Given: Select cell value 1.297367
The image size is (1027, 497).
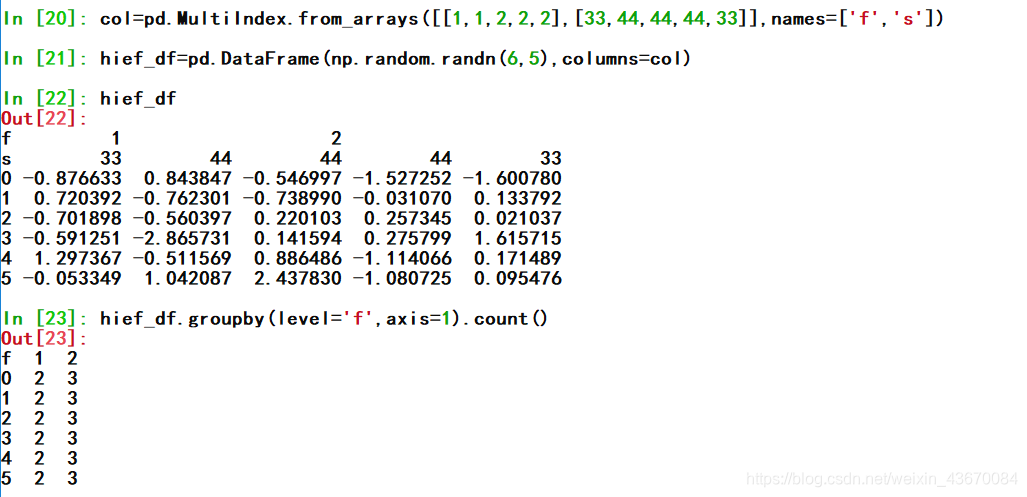Looking at the screenshot, I should tap(77, 259).
